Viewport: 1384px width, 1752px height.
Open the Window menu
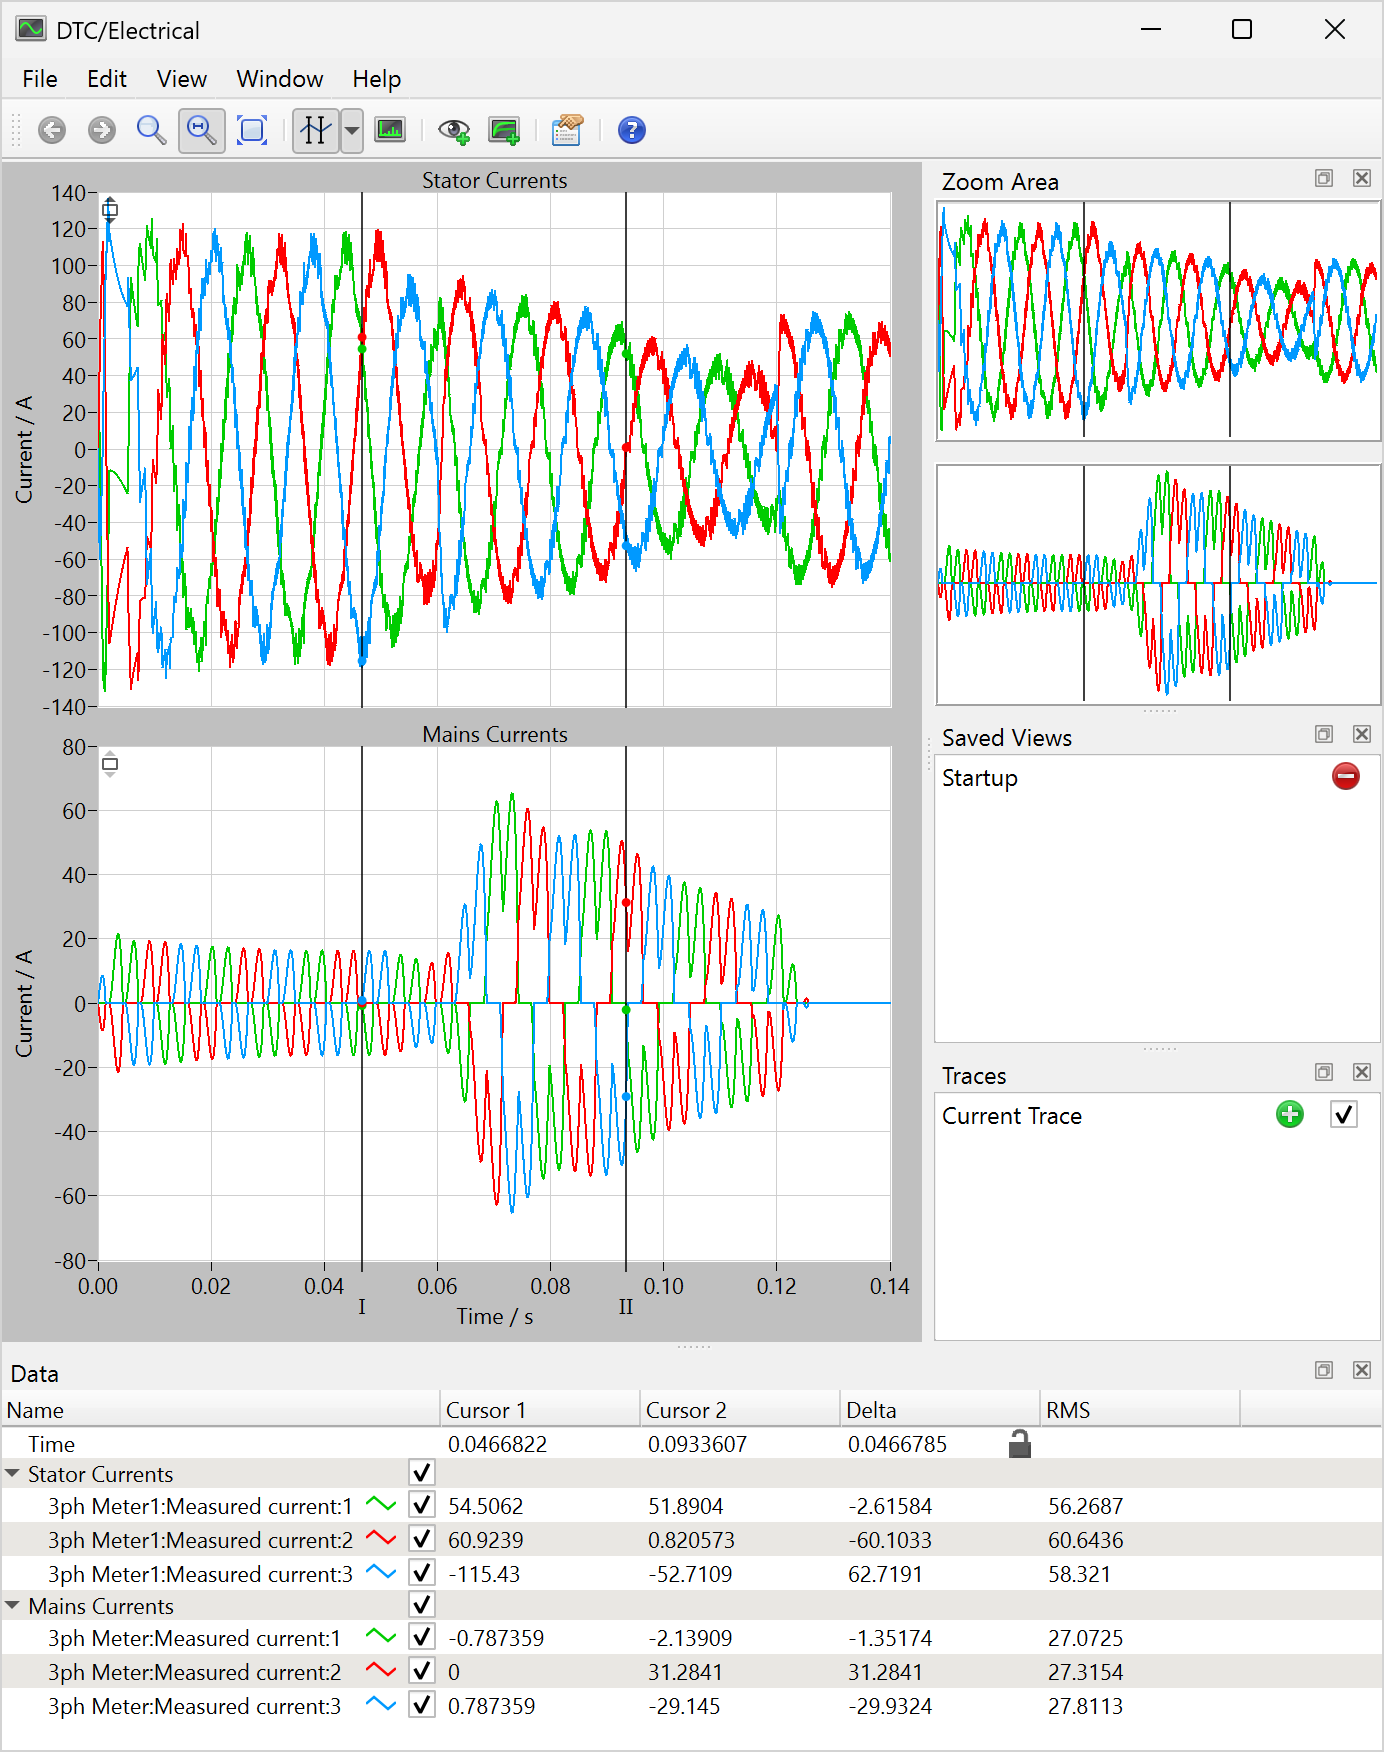(x=279, y=79)
